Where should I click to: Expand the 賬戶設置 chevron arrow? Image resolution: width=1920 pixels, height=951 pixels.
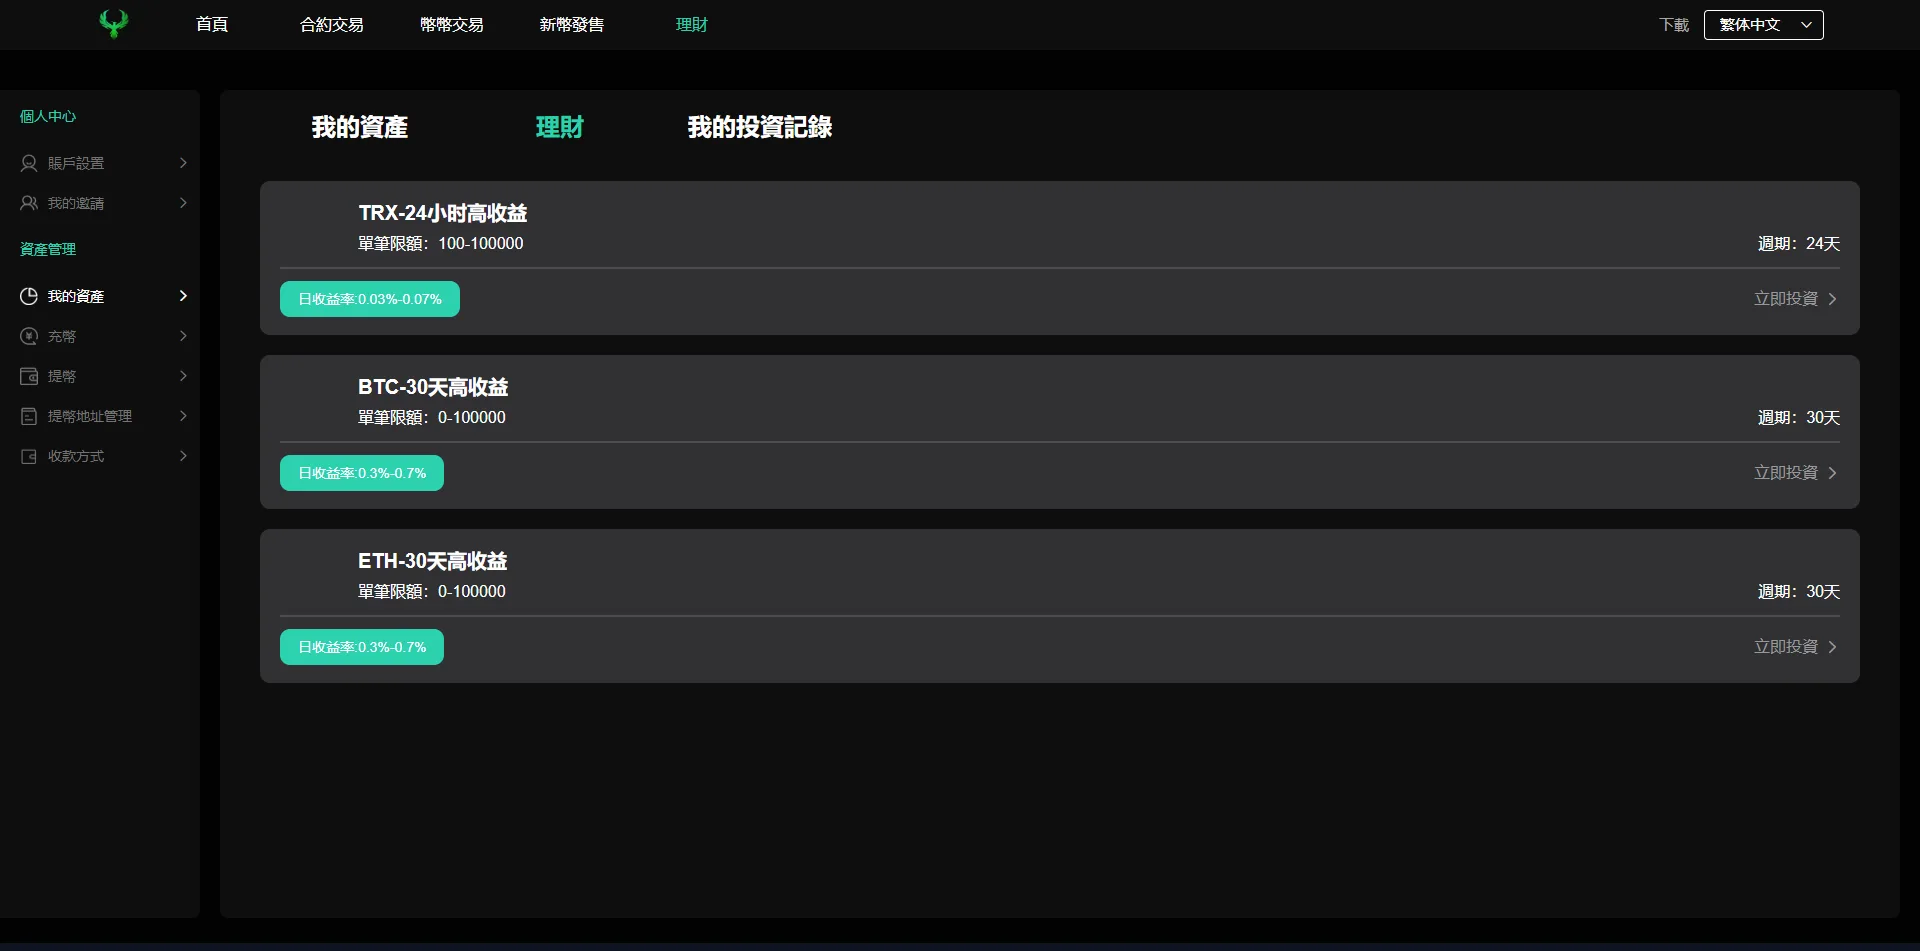click(183, 163)
